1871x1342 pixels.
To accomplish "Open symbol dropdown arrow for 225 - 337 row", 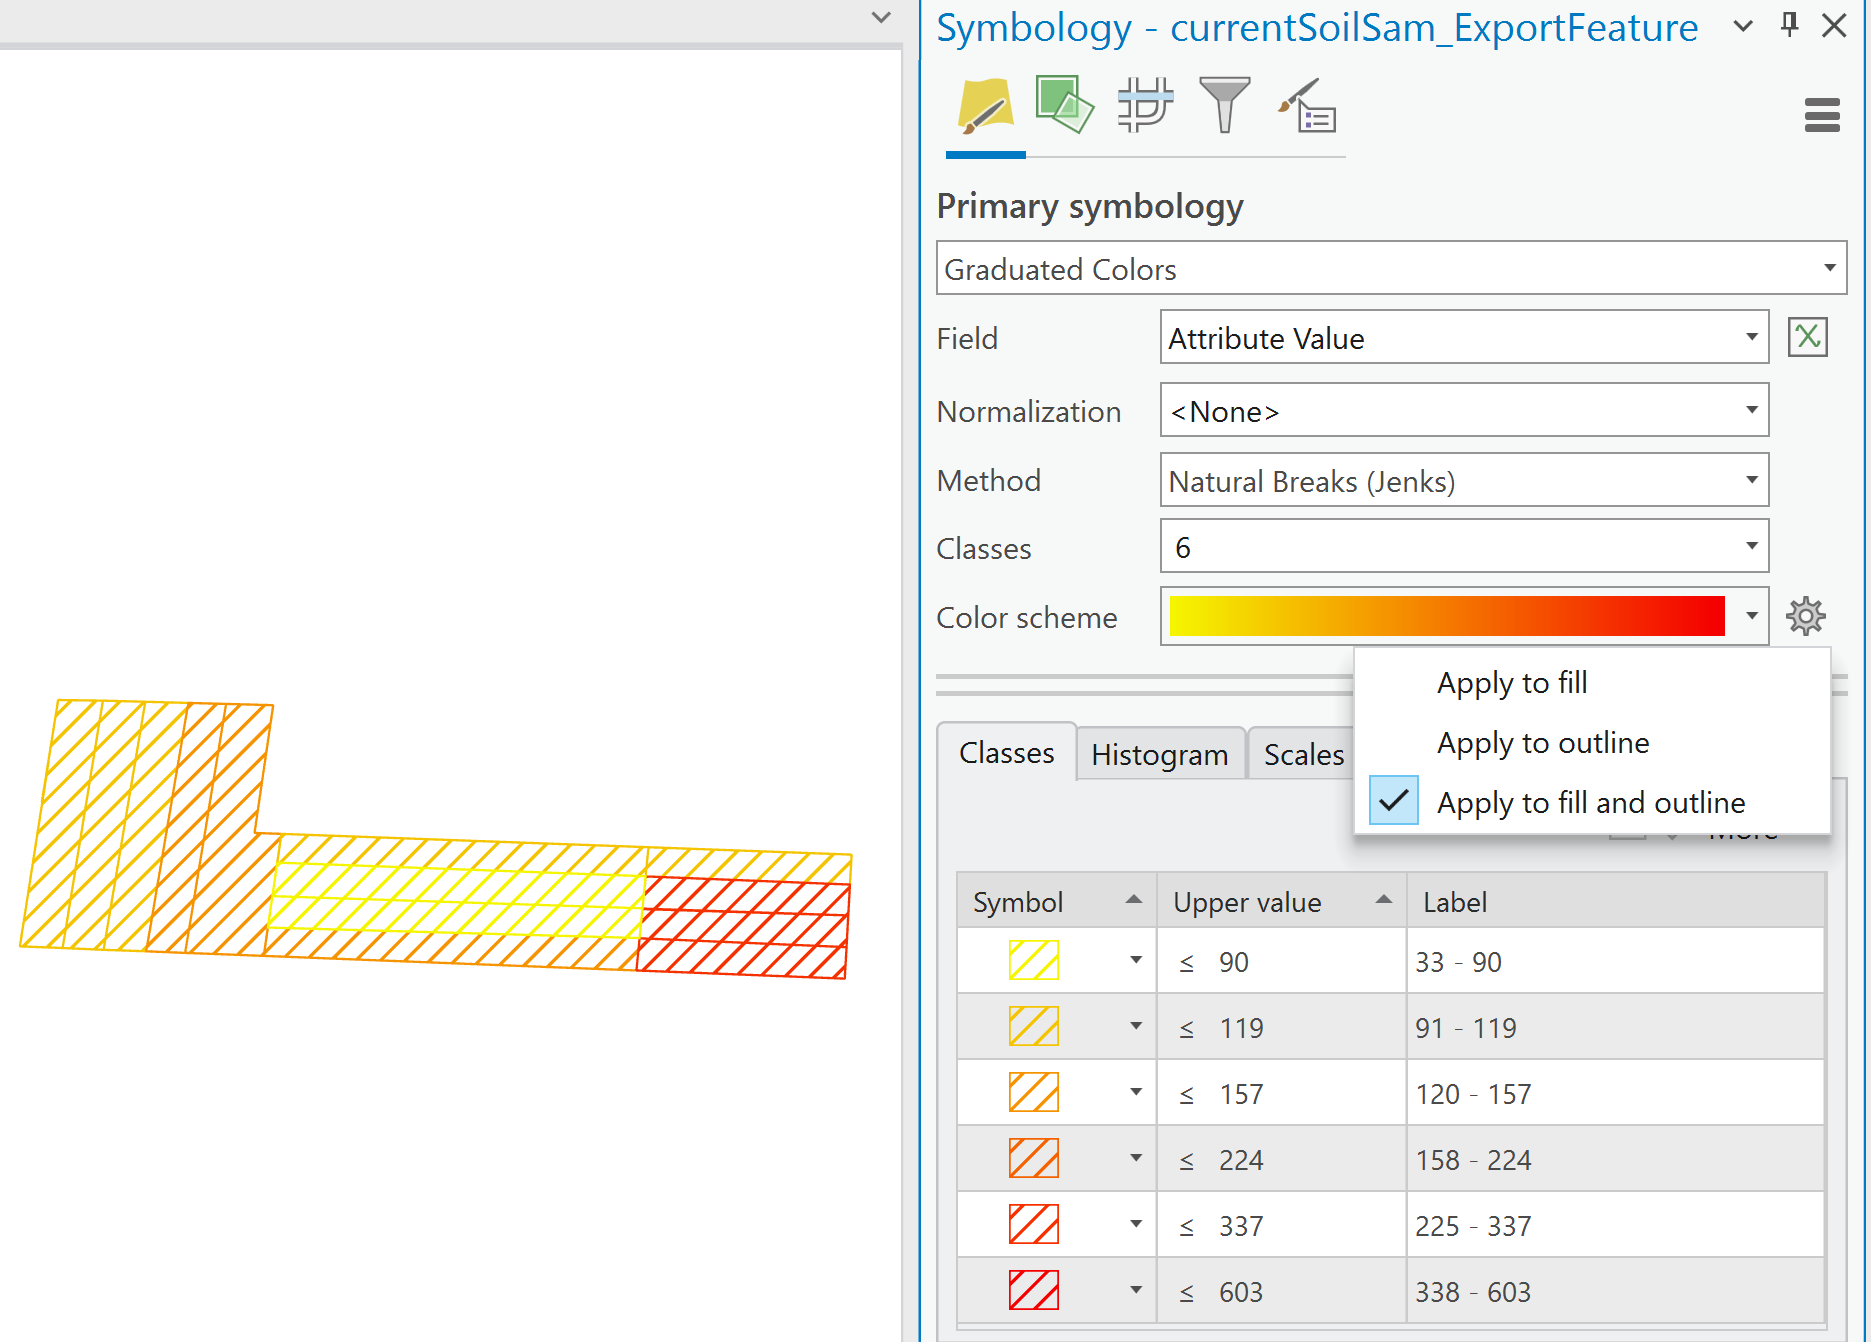I will point(1136,1224).
